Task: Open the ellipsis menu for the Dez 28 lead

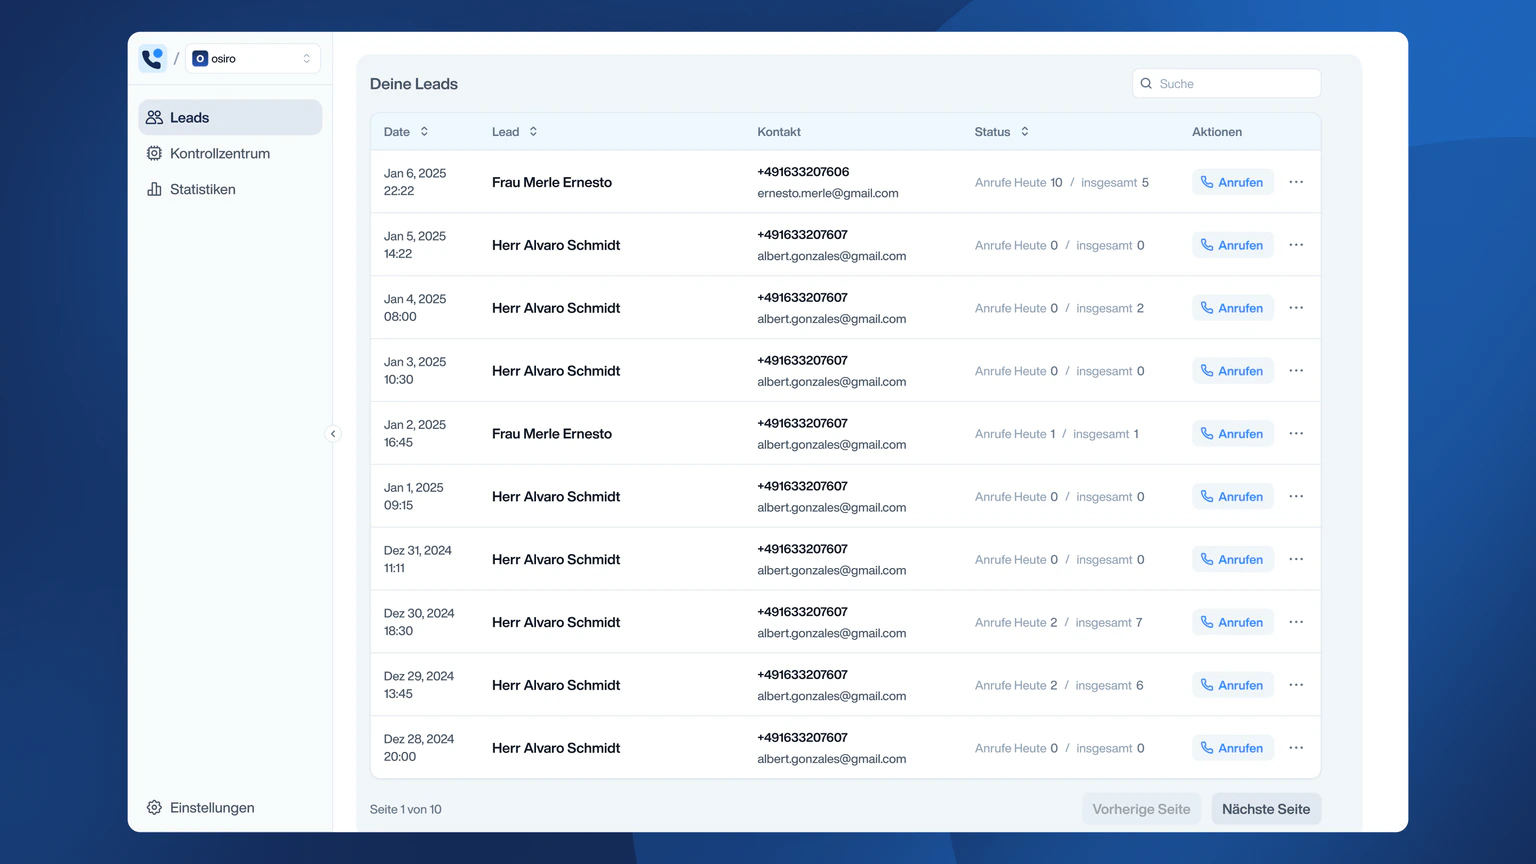Action: pos(1296,747)
